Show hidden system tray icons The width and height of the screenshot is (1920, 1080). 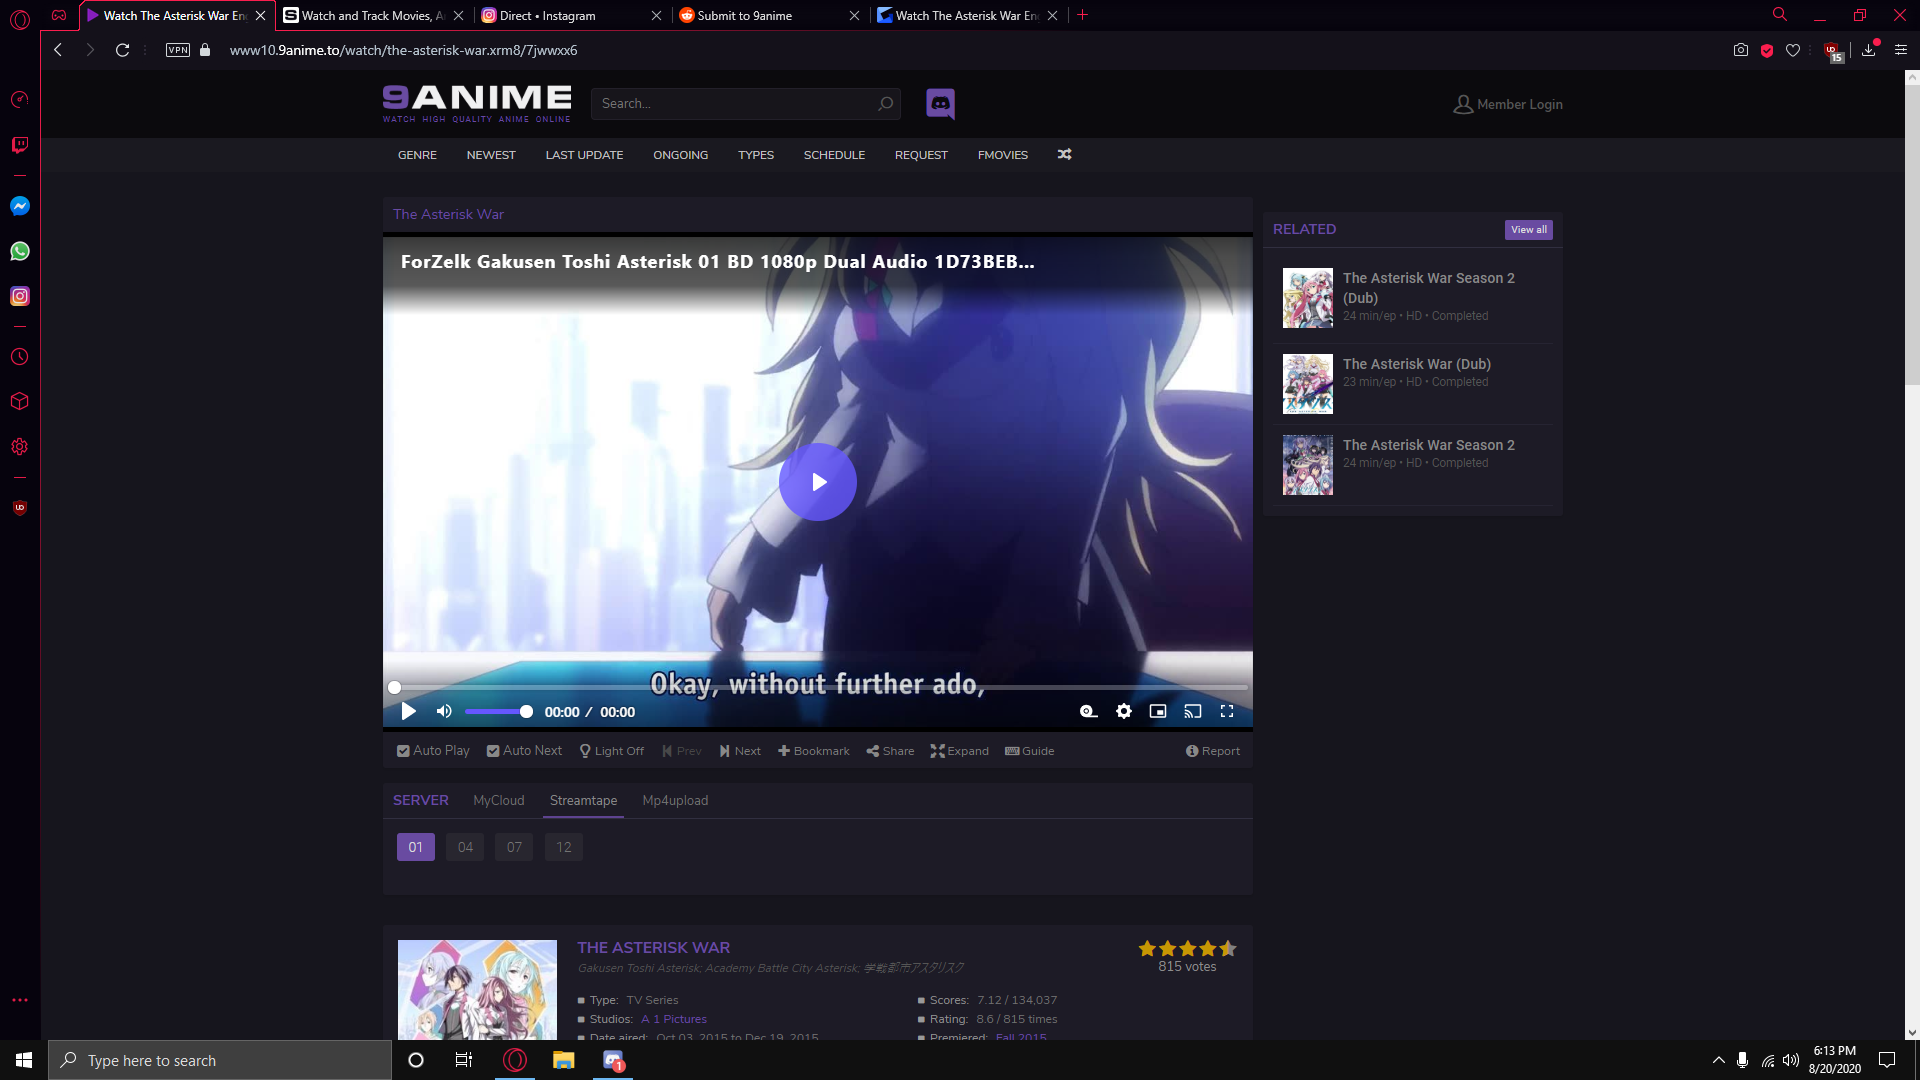coord(1718,1060)
